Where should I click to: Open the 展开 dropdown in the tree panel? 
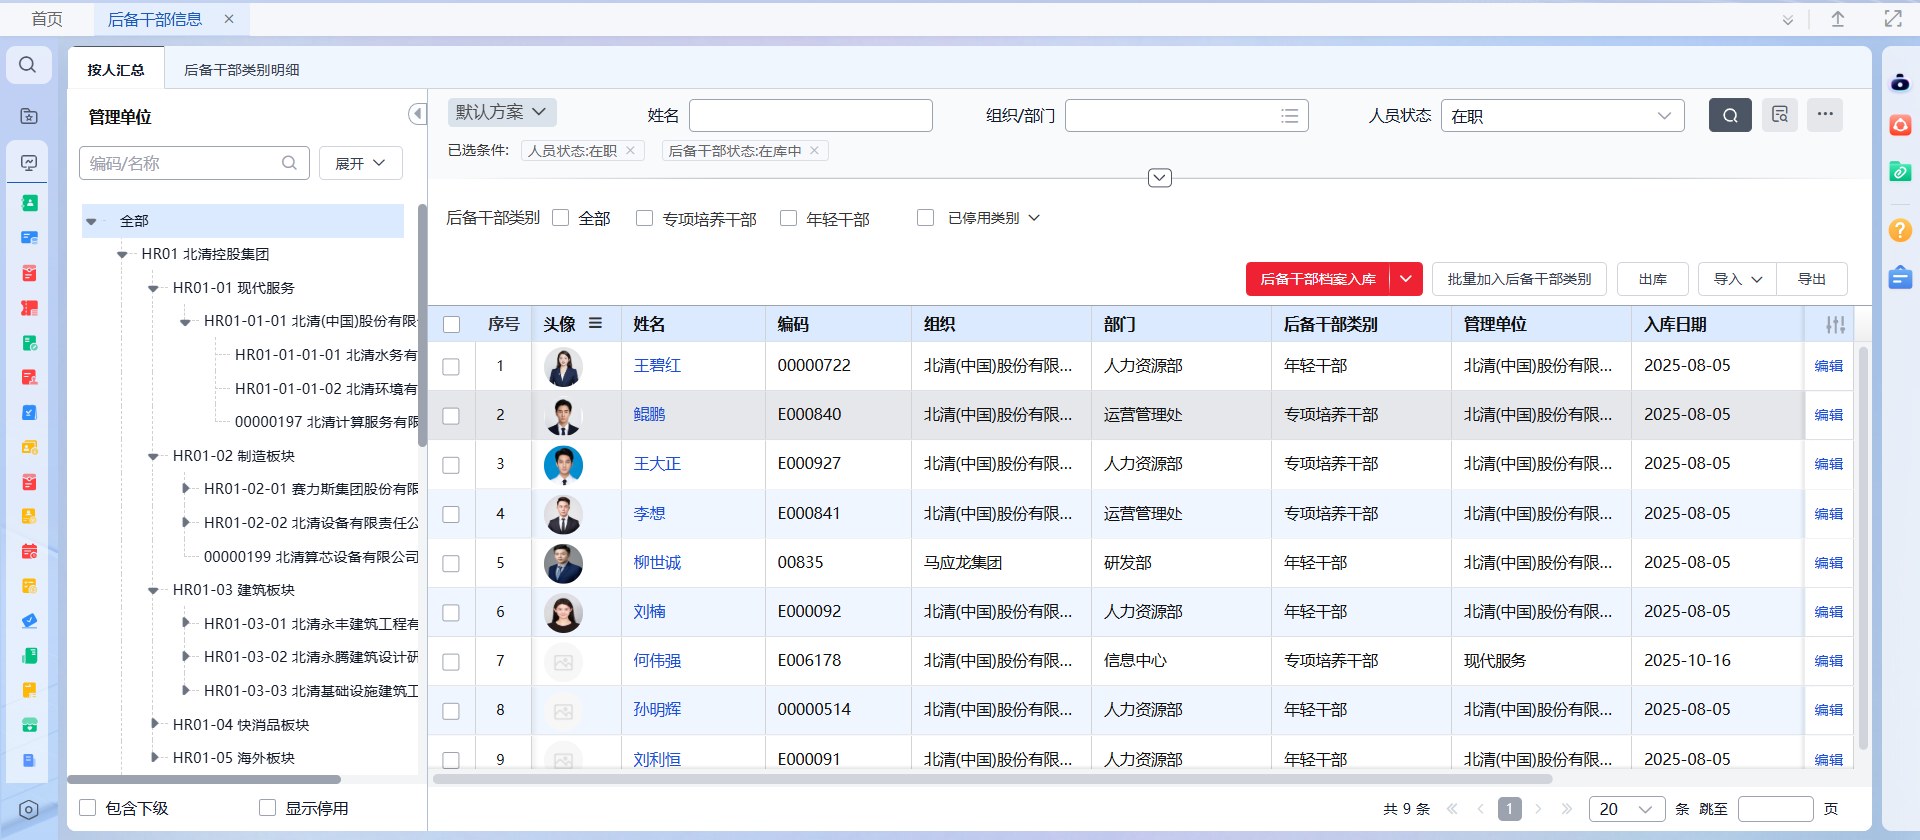click(x=360, y=163)
